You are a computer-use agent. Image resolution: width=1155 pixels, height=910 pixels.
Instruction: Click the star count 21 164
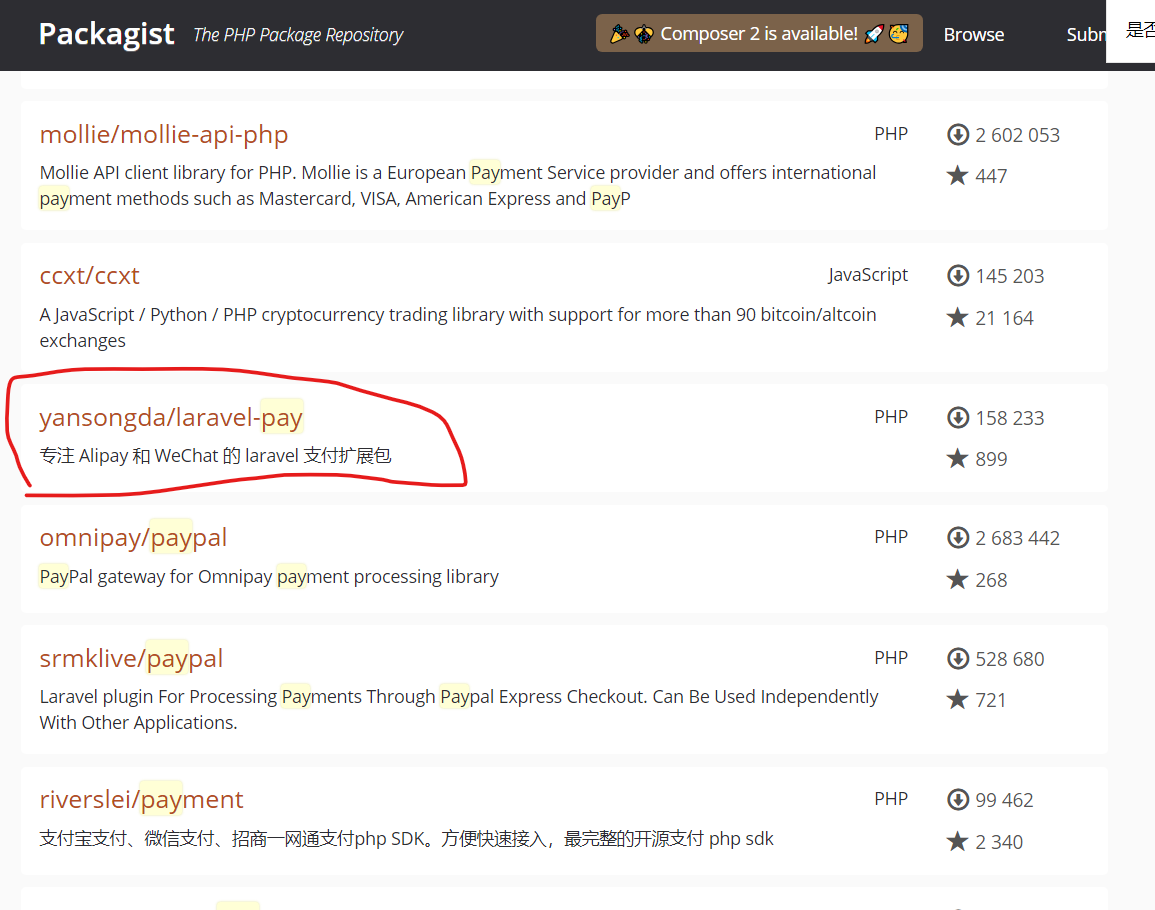(1005, 318)
